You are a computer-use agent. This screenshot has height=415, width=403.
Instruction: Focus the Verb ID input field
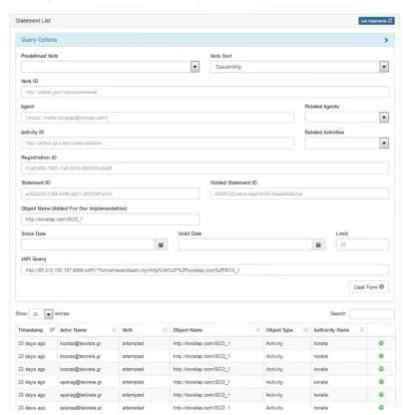pyautogui.click(x=205, y=92)
